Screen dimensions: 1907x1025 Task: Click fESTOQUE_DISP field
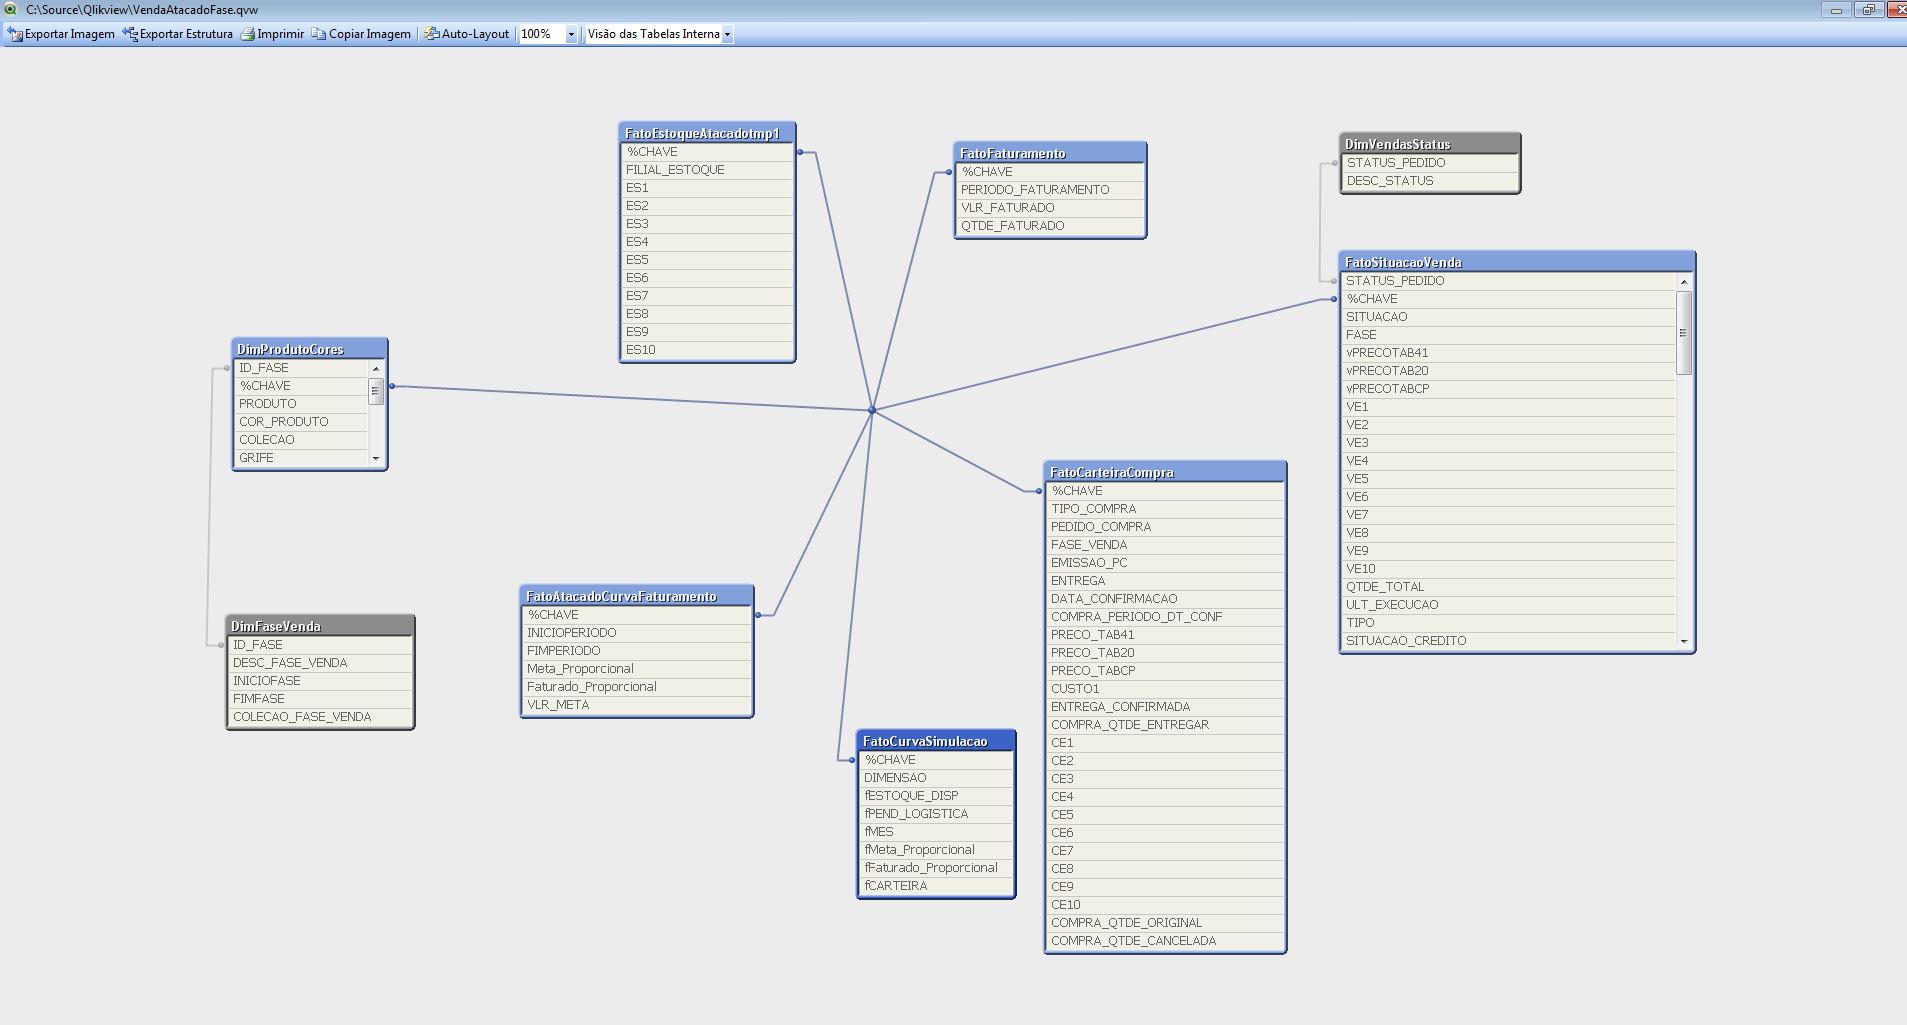coord(936,796)
